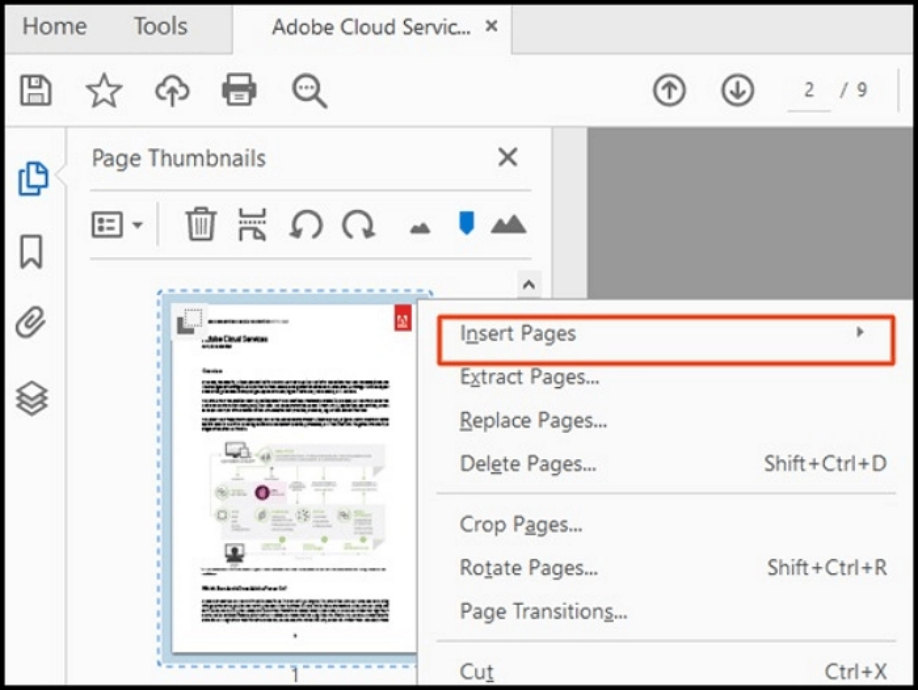
Task: Delete the selected page thumbnail
Action: click(200, 224)
